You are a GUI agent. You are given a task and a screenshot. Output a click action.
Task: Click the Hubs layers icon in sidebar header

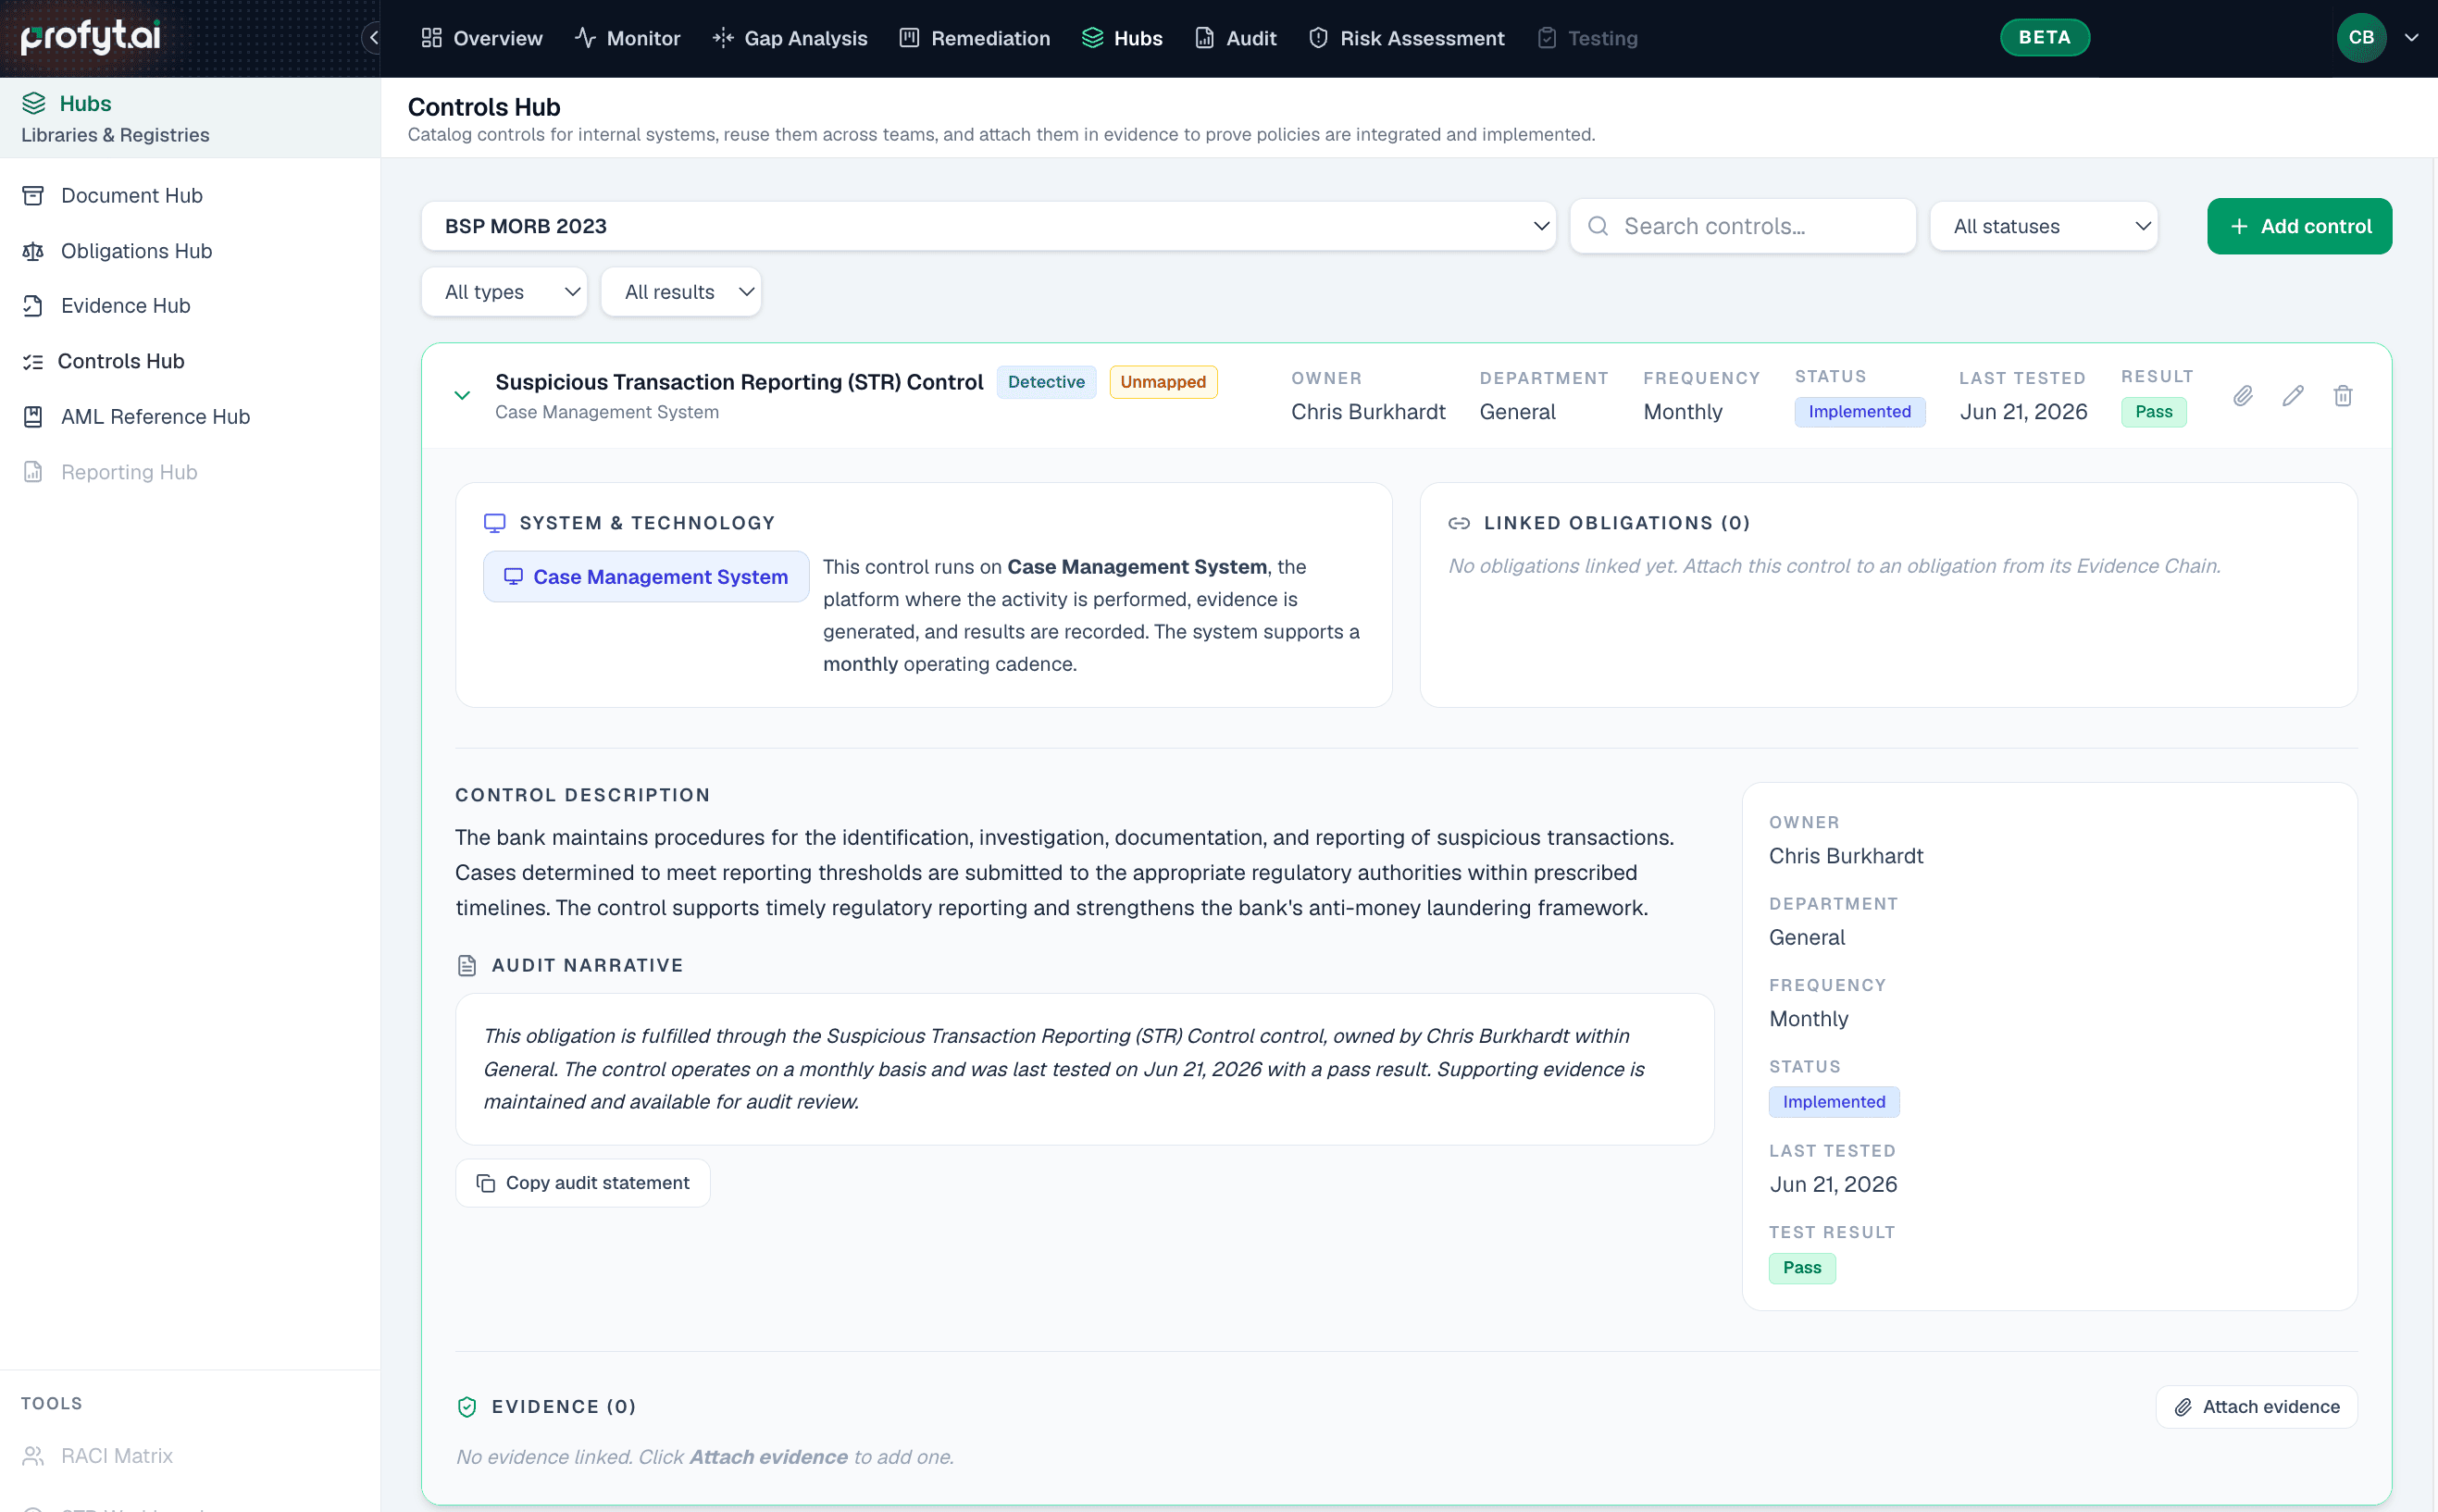click(34, 103)
